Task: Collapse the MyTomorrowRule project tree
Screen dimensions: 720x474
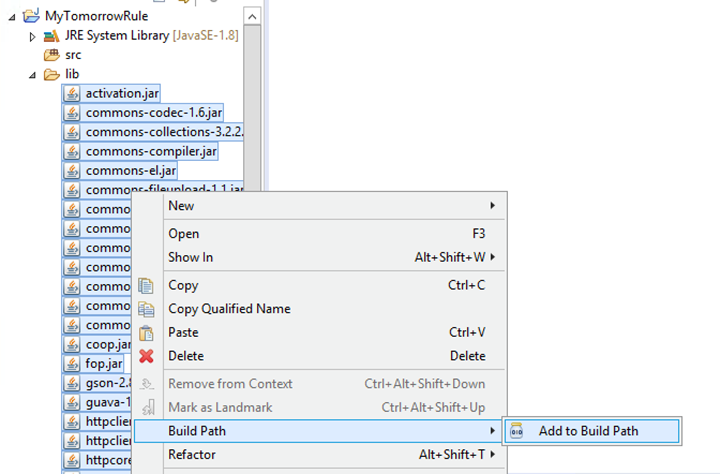Action: click(x=12, y=17)
